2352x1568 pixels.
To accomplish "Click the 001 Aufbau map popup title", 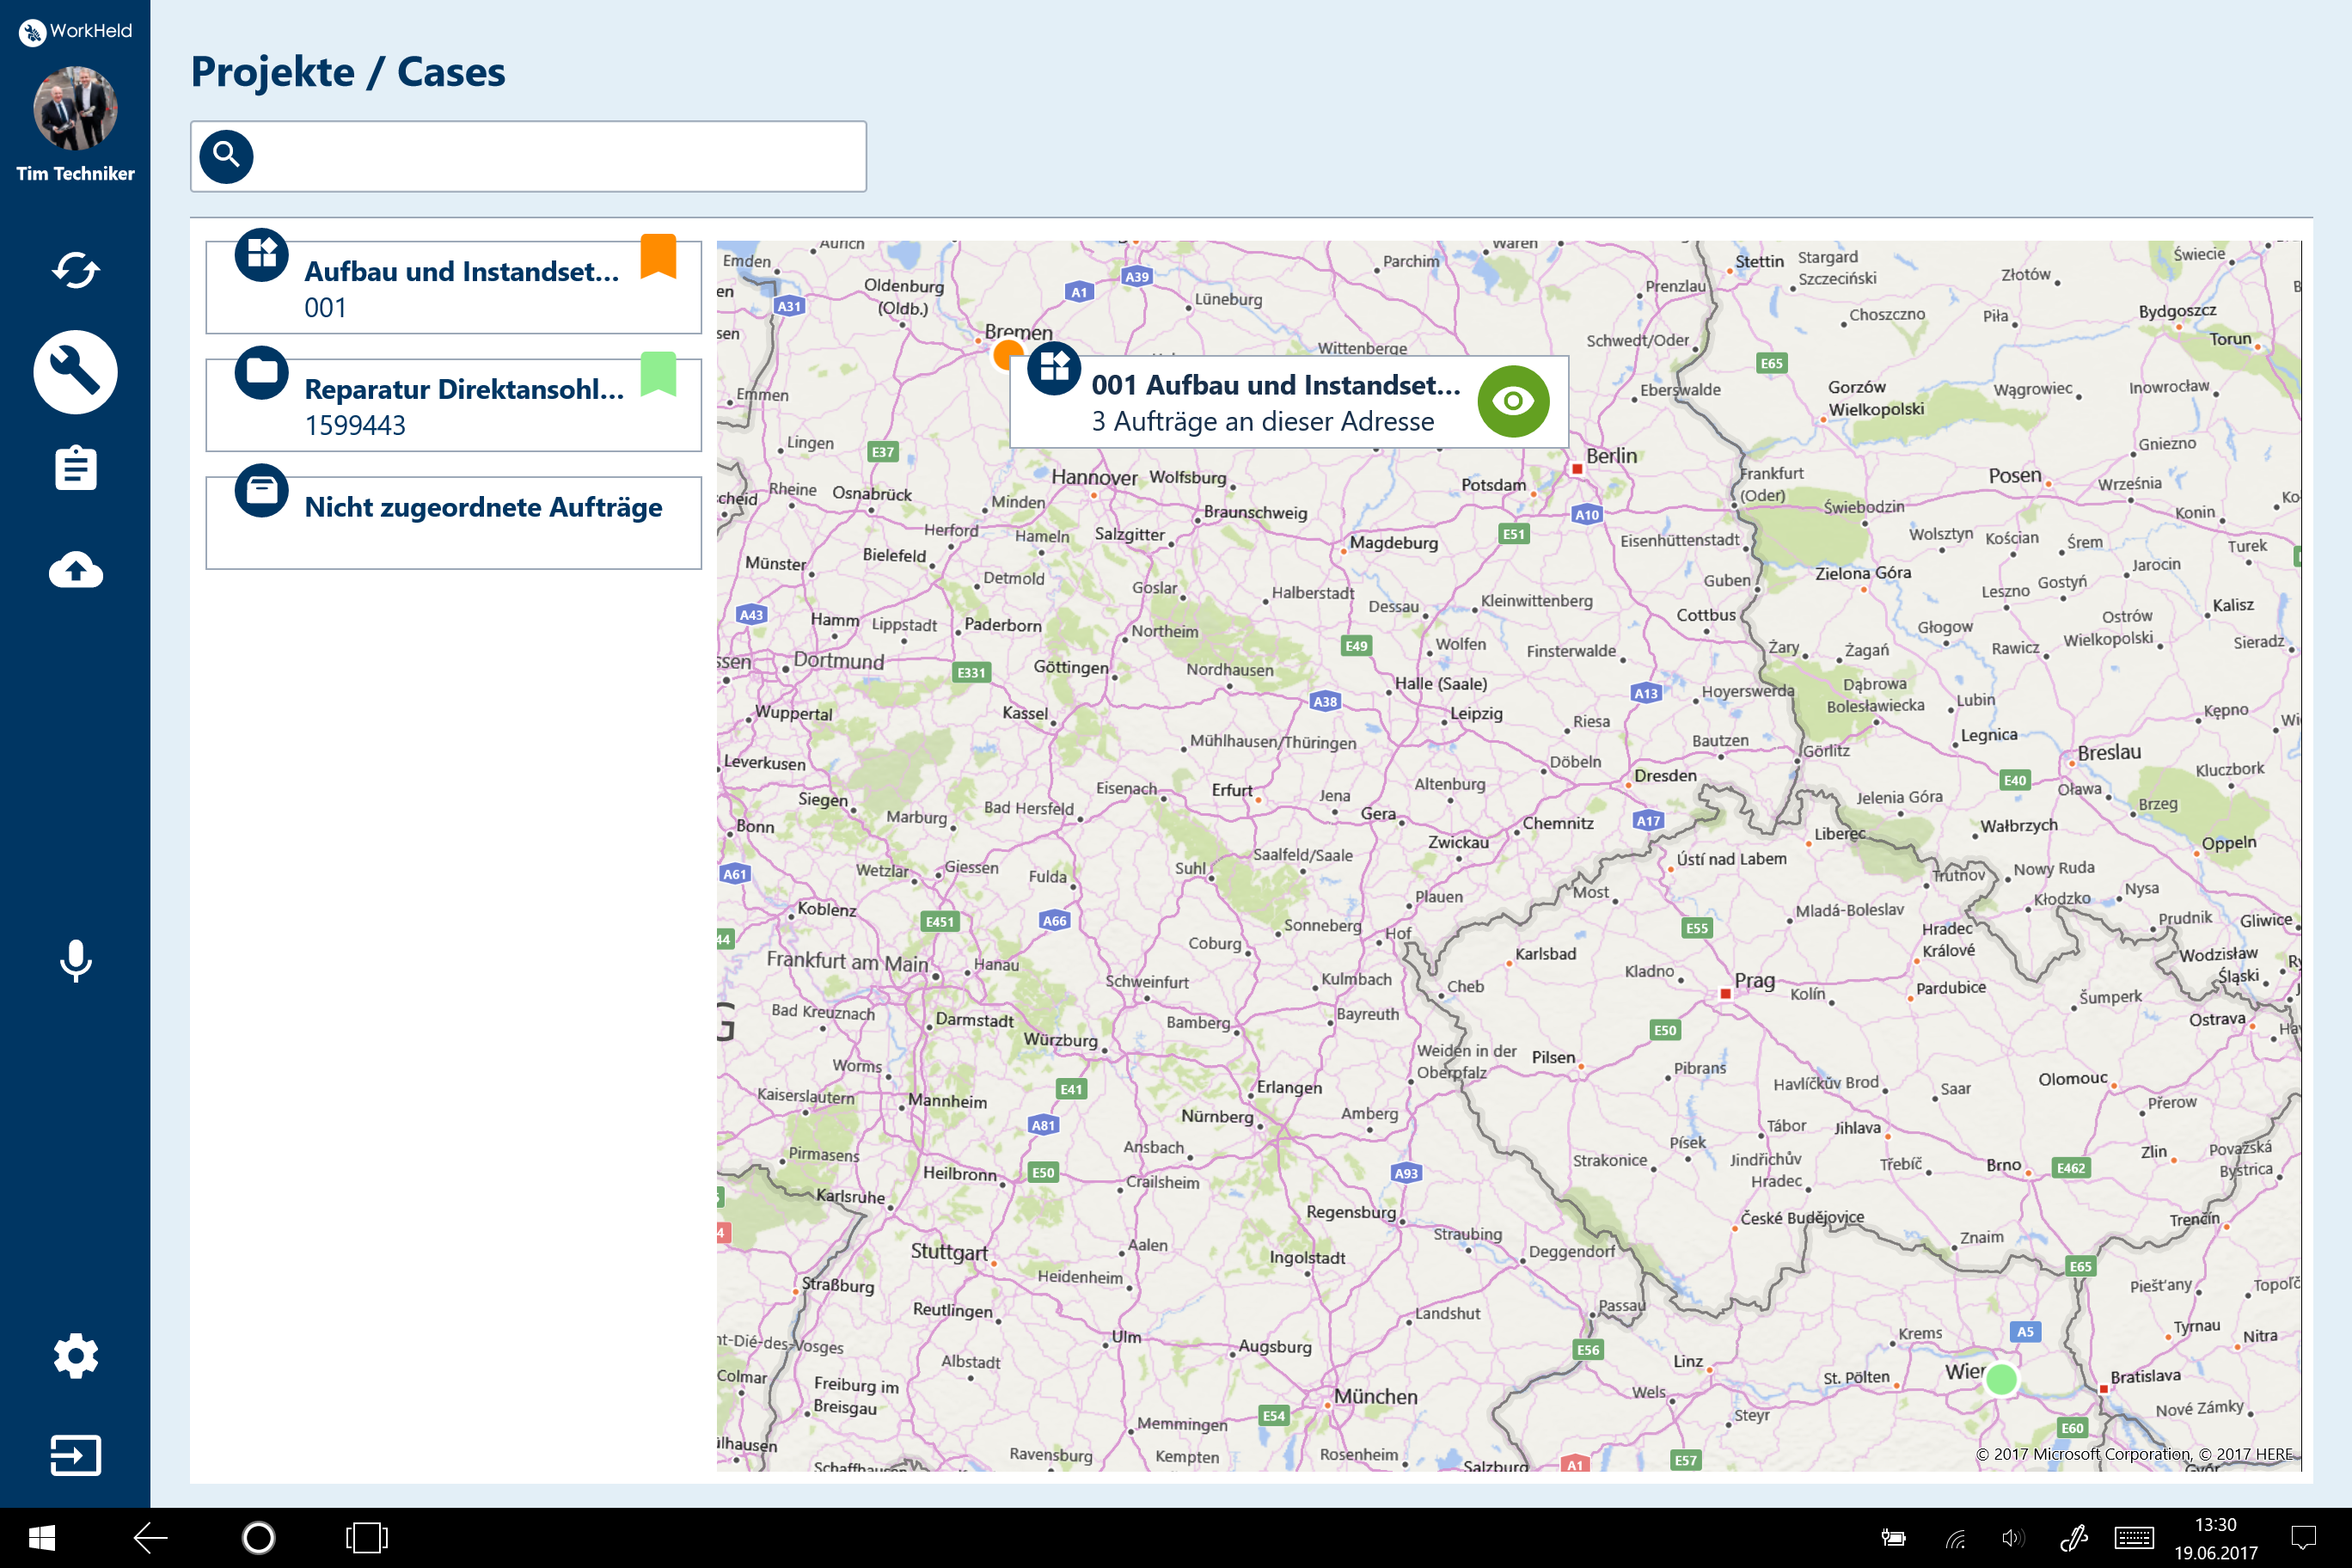I will click(x=1275, y=385).
